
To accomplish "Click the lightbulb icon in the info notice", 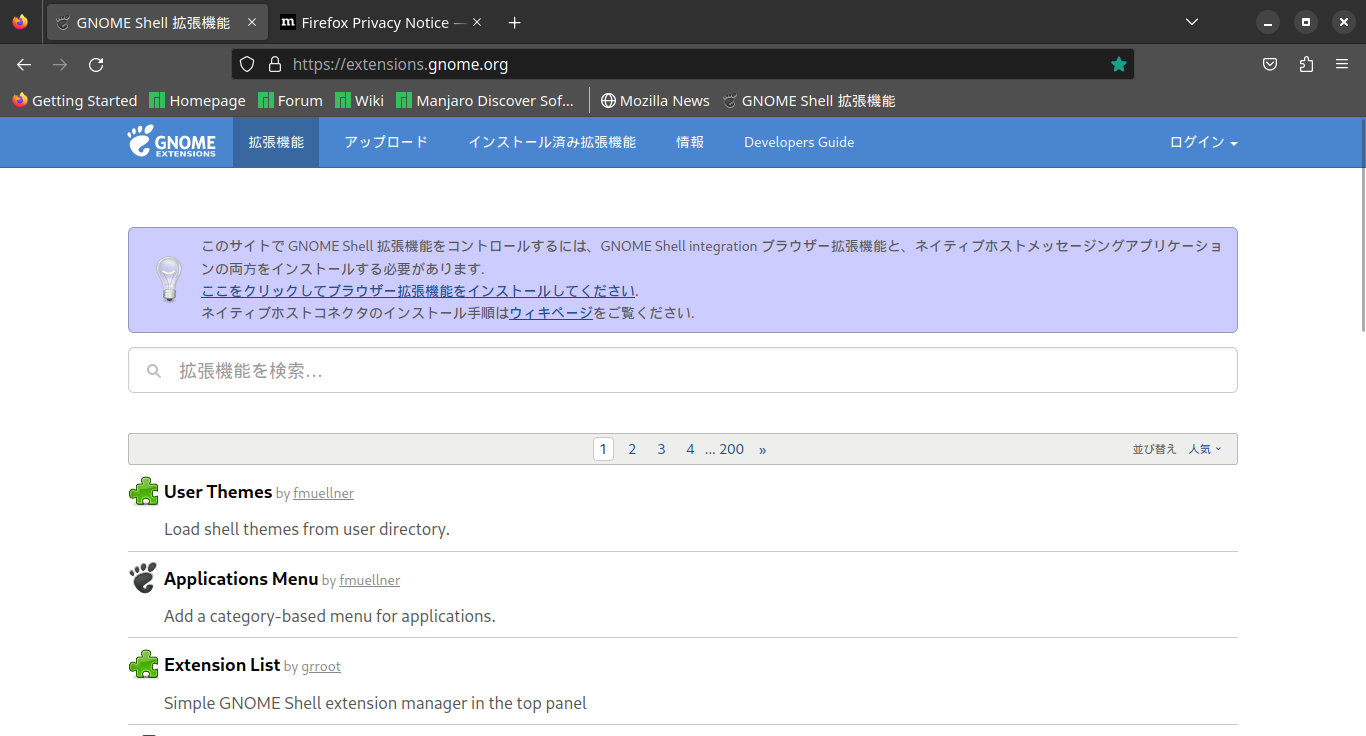I will [168, 279].
